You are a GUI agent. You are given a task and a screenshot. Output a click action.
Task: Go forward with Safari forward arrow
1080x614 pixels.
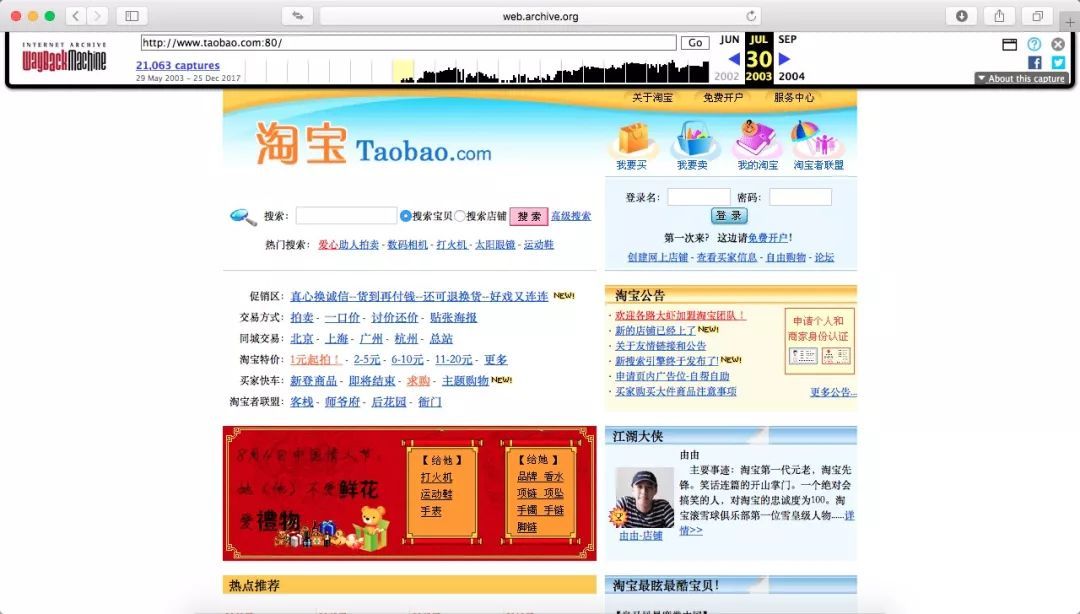tap(97, 16)
